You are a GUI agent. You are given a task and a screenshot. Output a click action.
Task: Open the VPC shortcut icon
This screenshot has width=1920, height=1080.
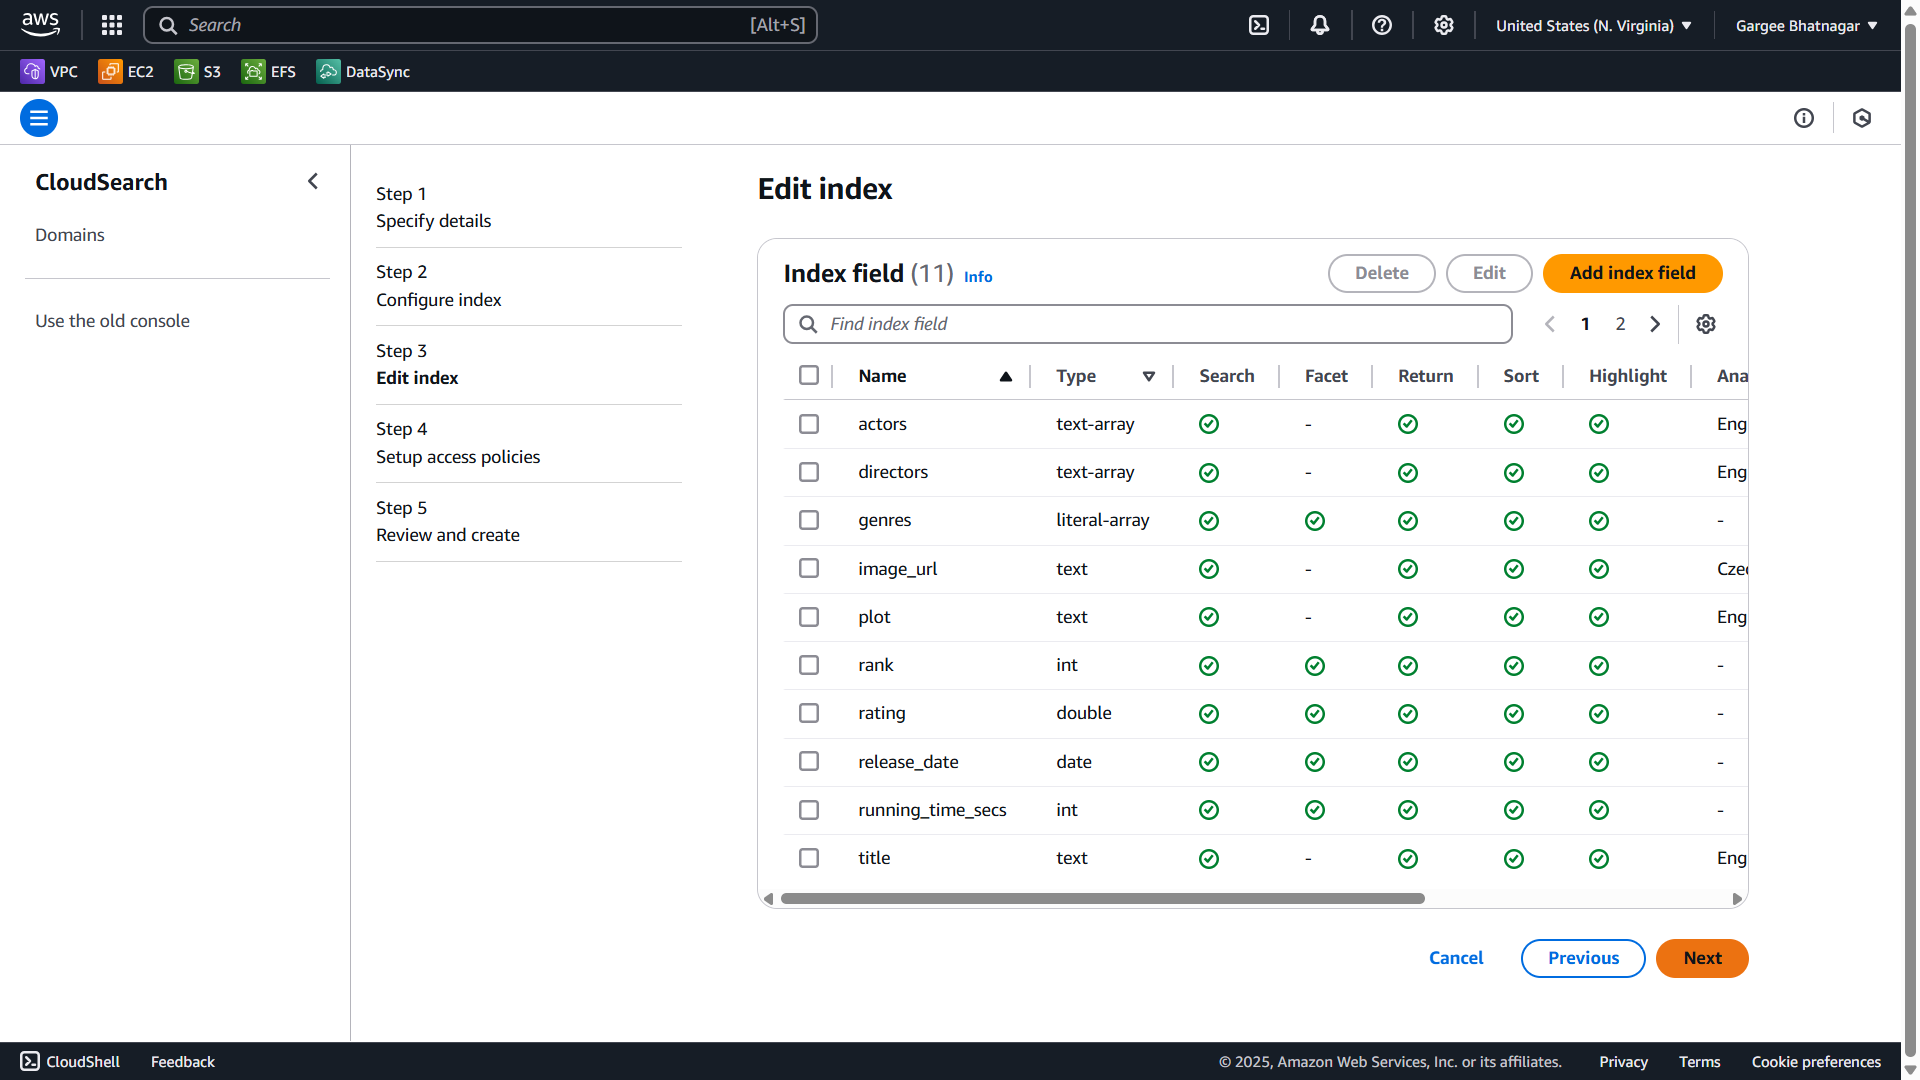pyautogui.click(x=32, y=71)
